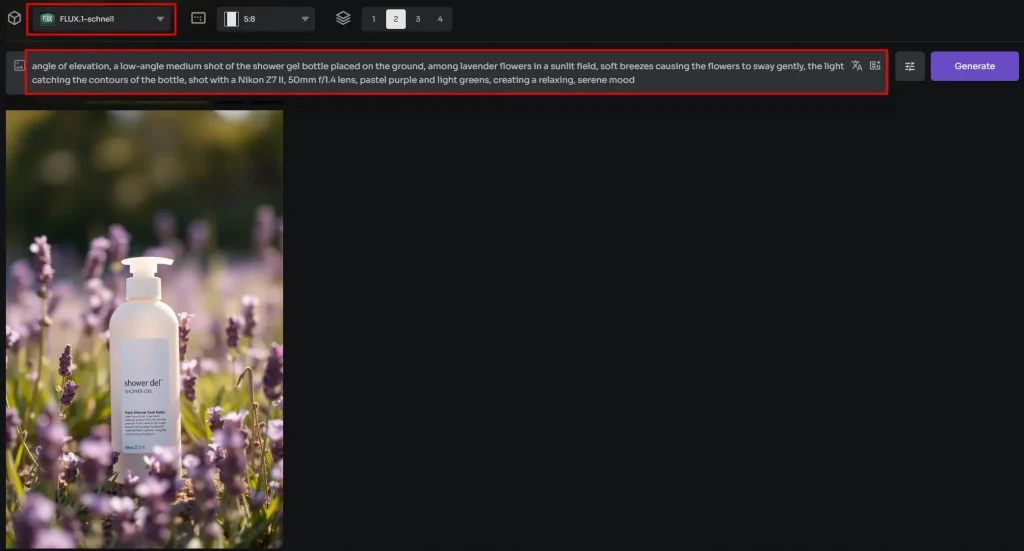Viewport: 1024px width, 551px height.
Task: Set image count to 3
Action: [x=418, y=19]
